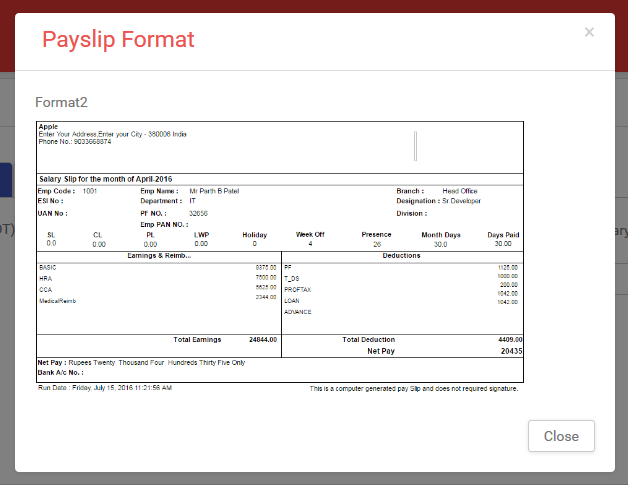Viewport: 628px width, 485px height.
Task: Click the 'Phone No.: 9033668874' line
Action: coord(75,141)
